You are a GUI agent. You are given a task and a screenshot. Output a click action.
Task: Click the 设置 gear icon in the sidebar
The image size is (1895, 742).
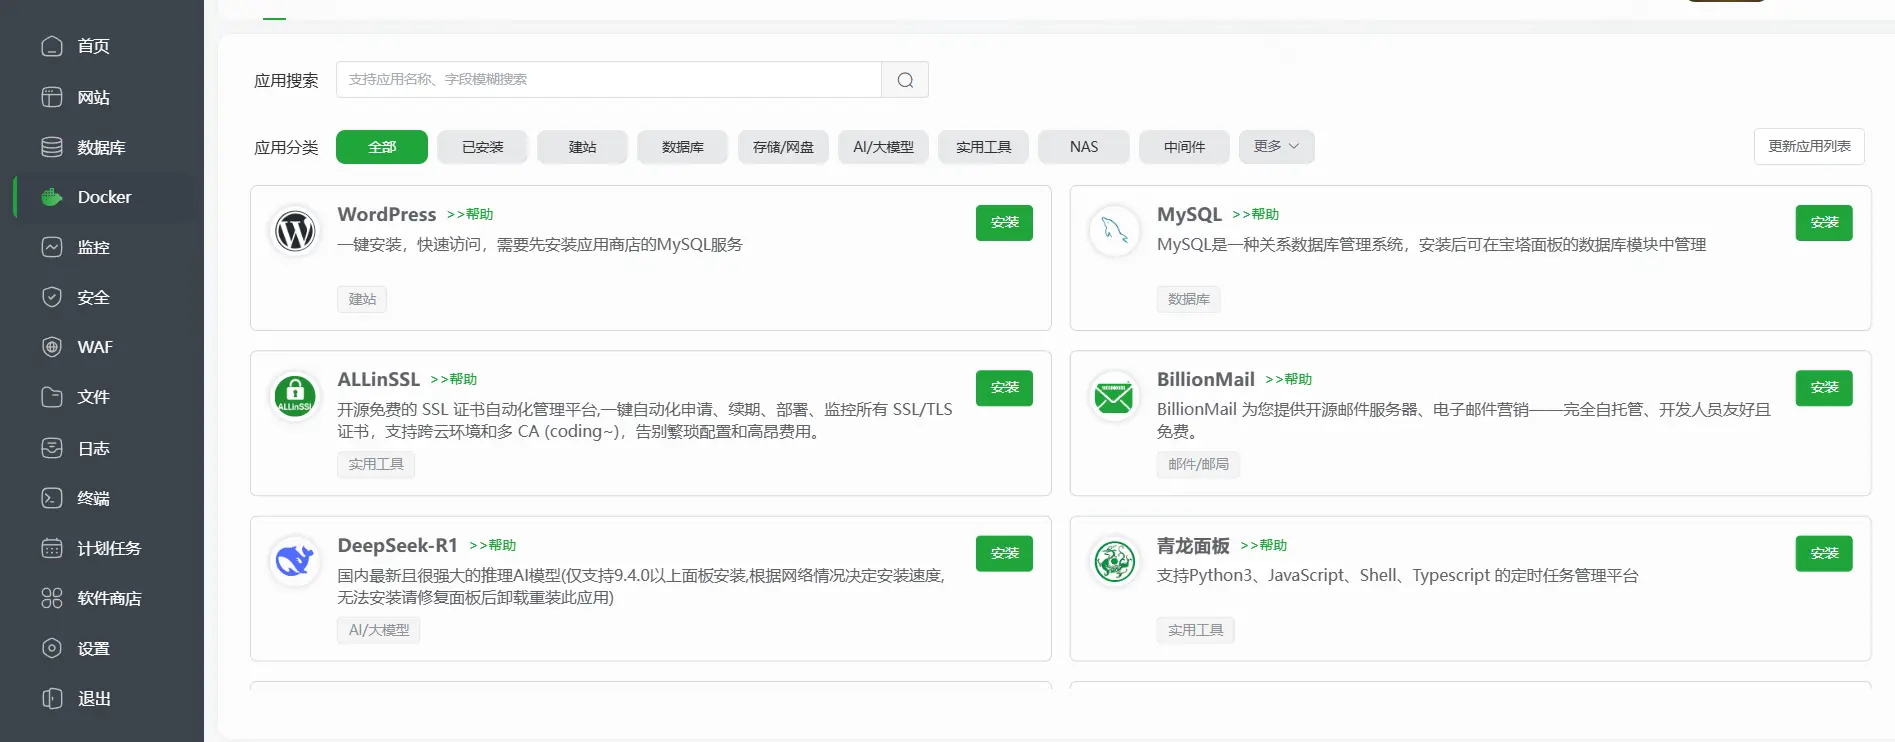click(x=52, y=648)
